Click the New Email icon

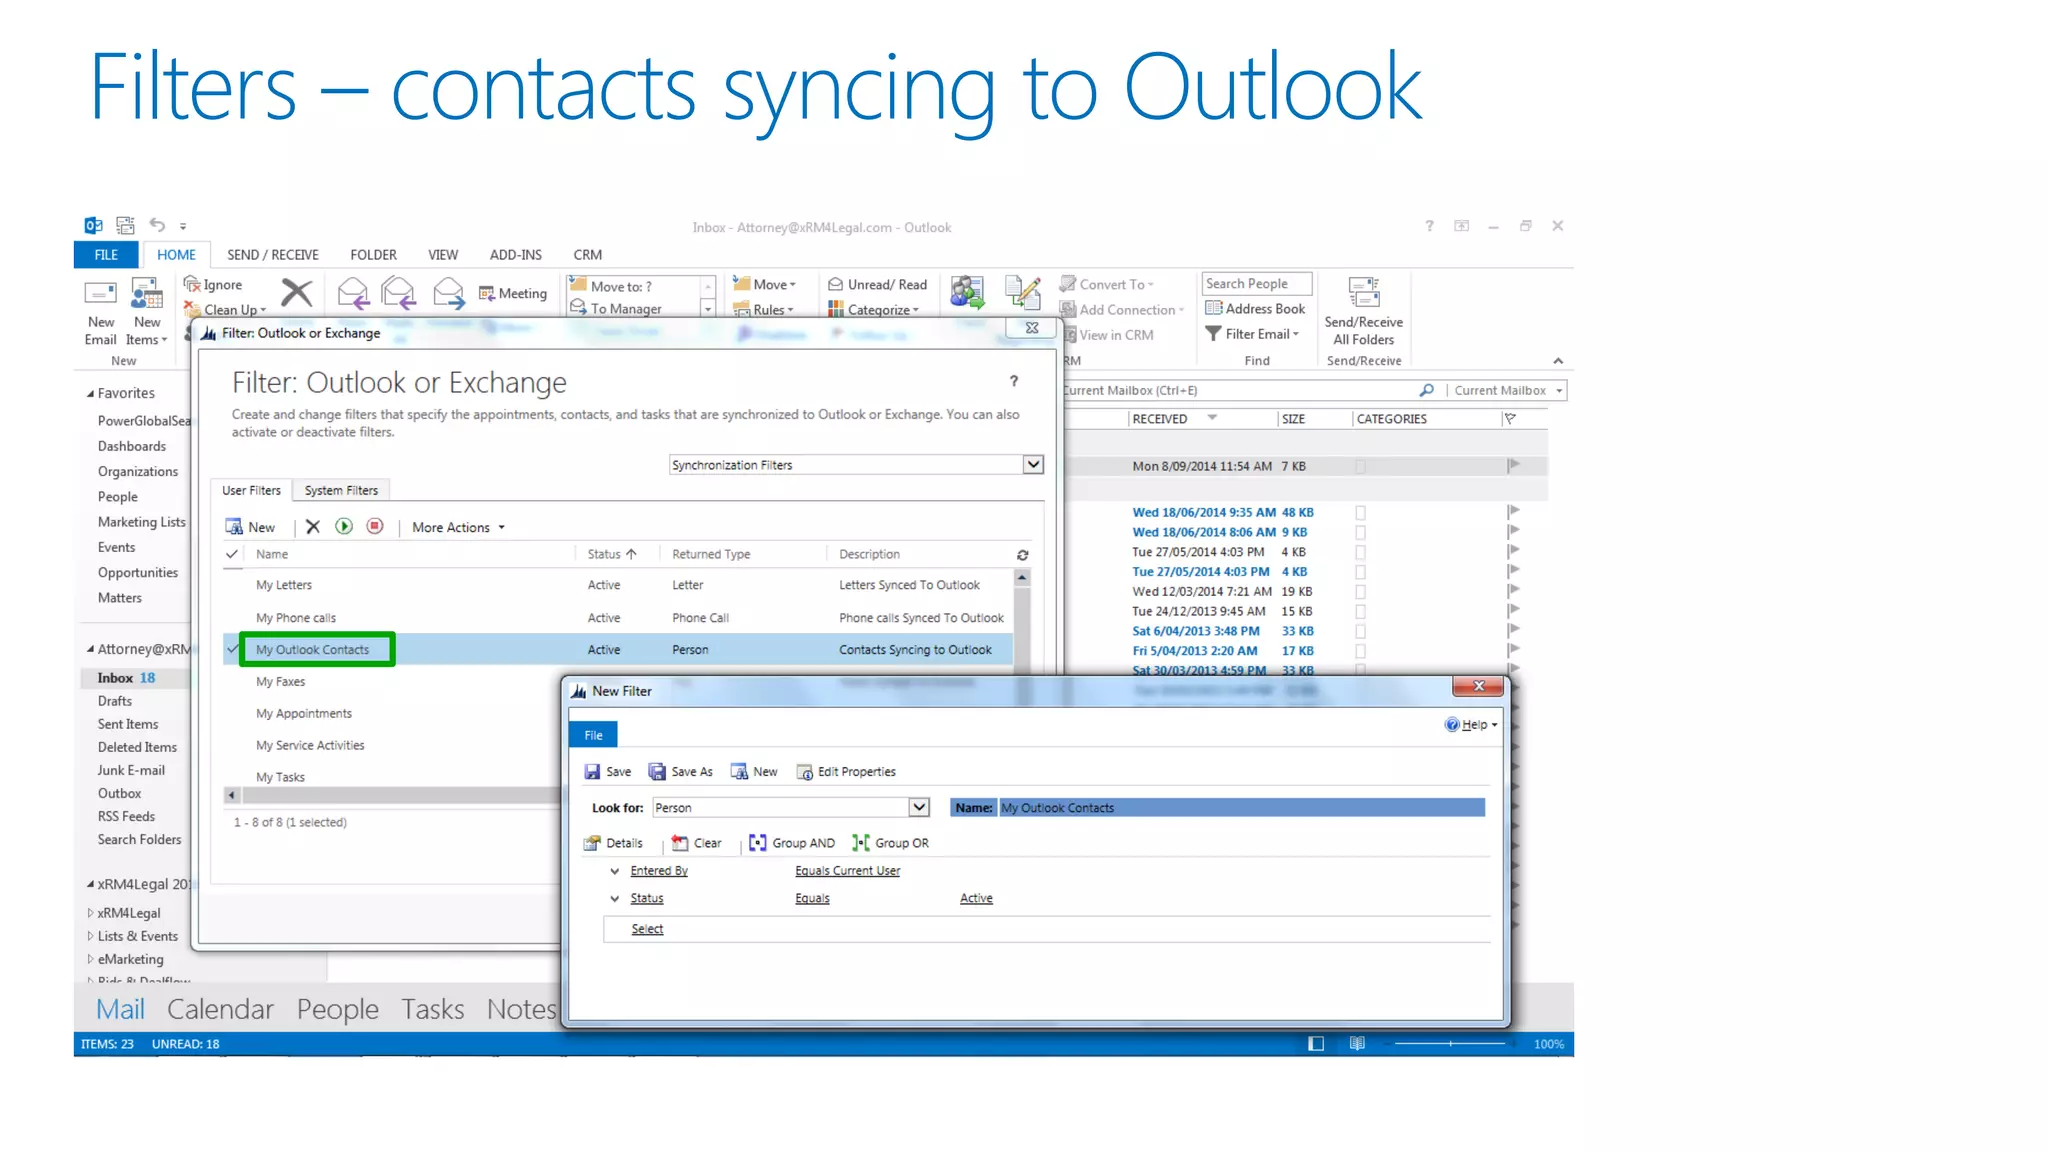[x=100, y=294]
